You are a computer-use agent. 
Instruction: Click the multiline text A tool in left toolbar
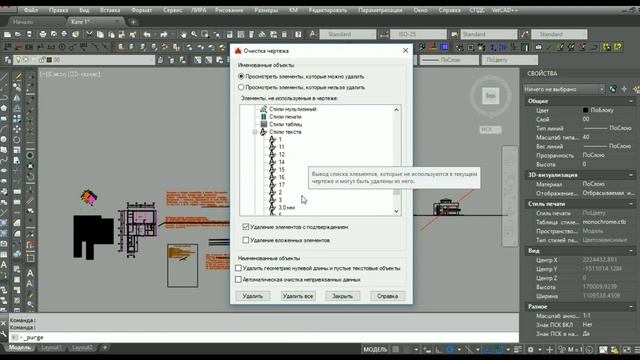[4, 265]
